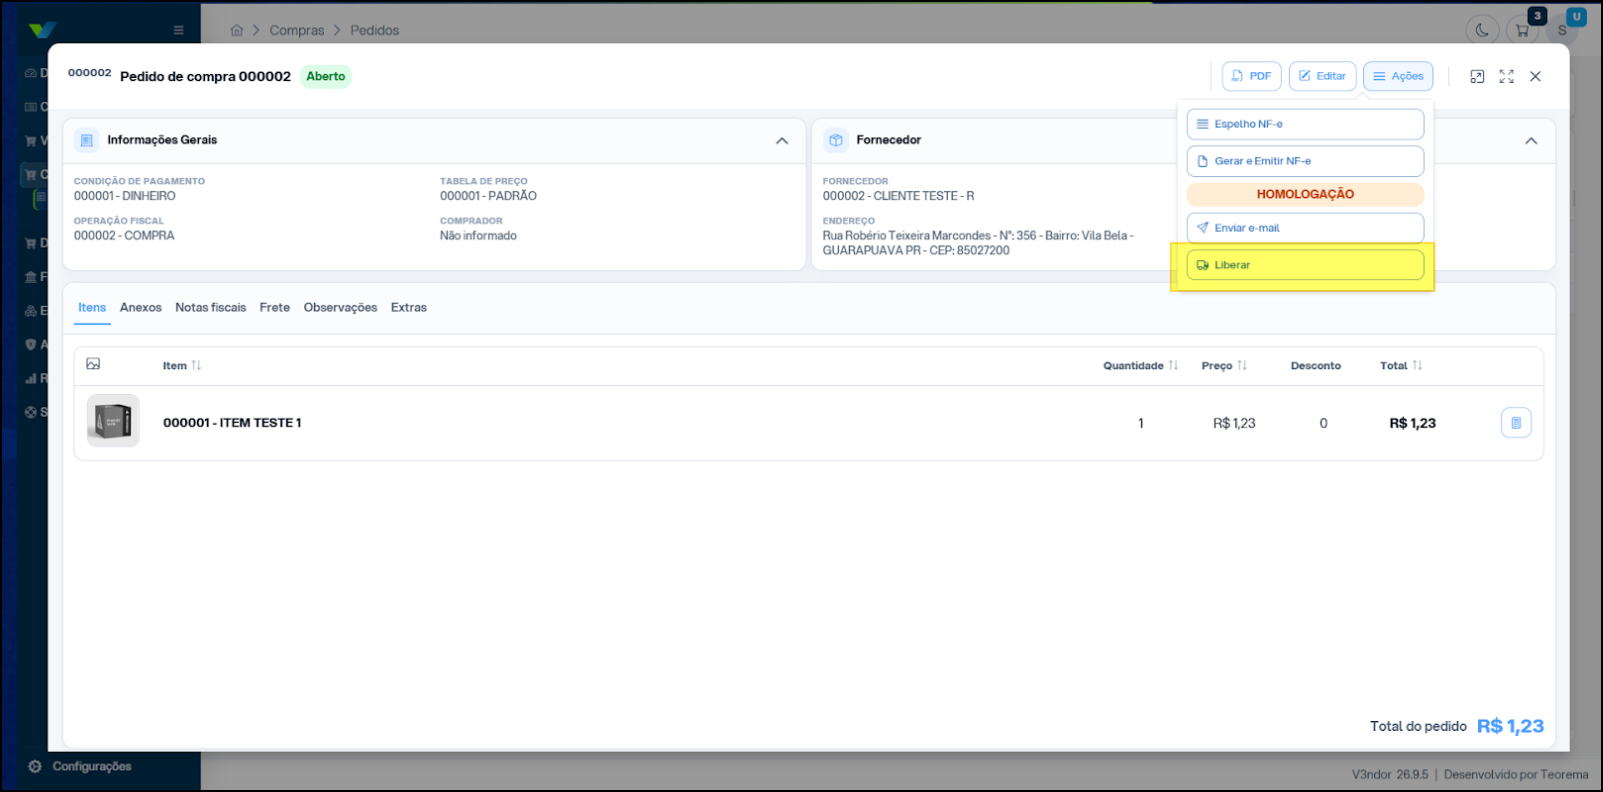Toggle dark mode moon icon
Screen dimensions: 1603x792
click(x=1482, y=30)
